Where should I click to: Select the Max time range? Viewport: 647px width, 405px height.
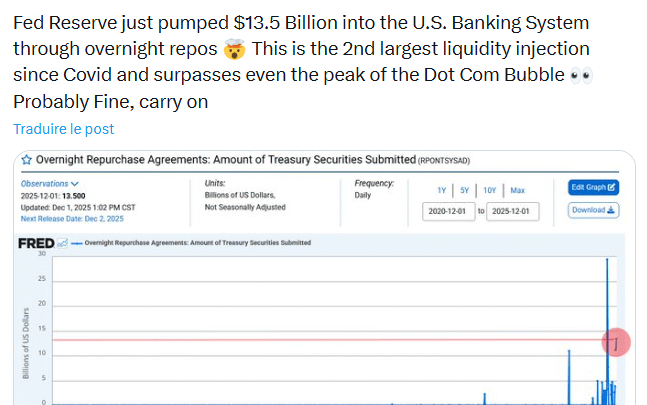(x=517, y=190)
